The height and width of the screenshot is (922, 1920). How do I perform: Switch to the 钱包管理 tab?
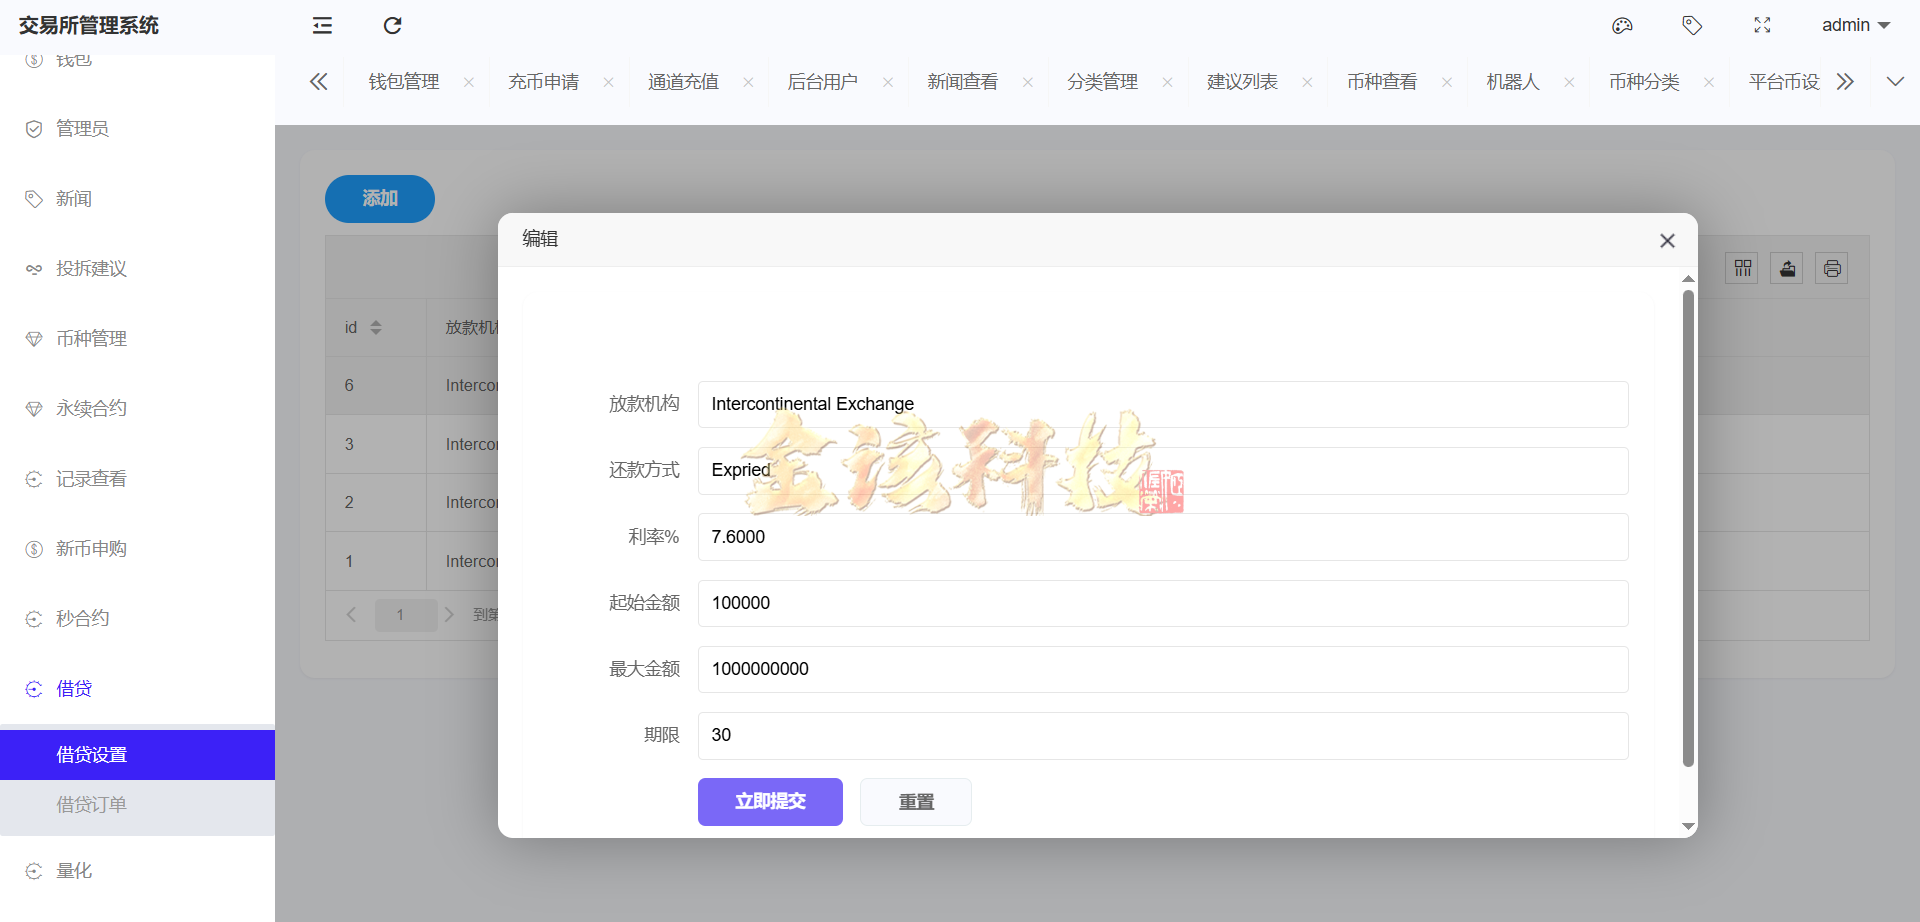[x=403, y=81]
